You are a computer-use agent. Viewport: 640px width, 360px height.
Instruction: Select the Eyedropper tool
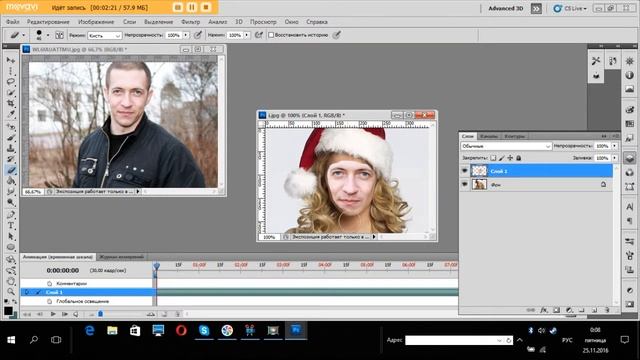click(11, 114)
